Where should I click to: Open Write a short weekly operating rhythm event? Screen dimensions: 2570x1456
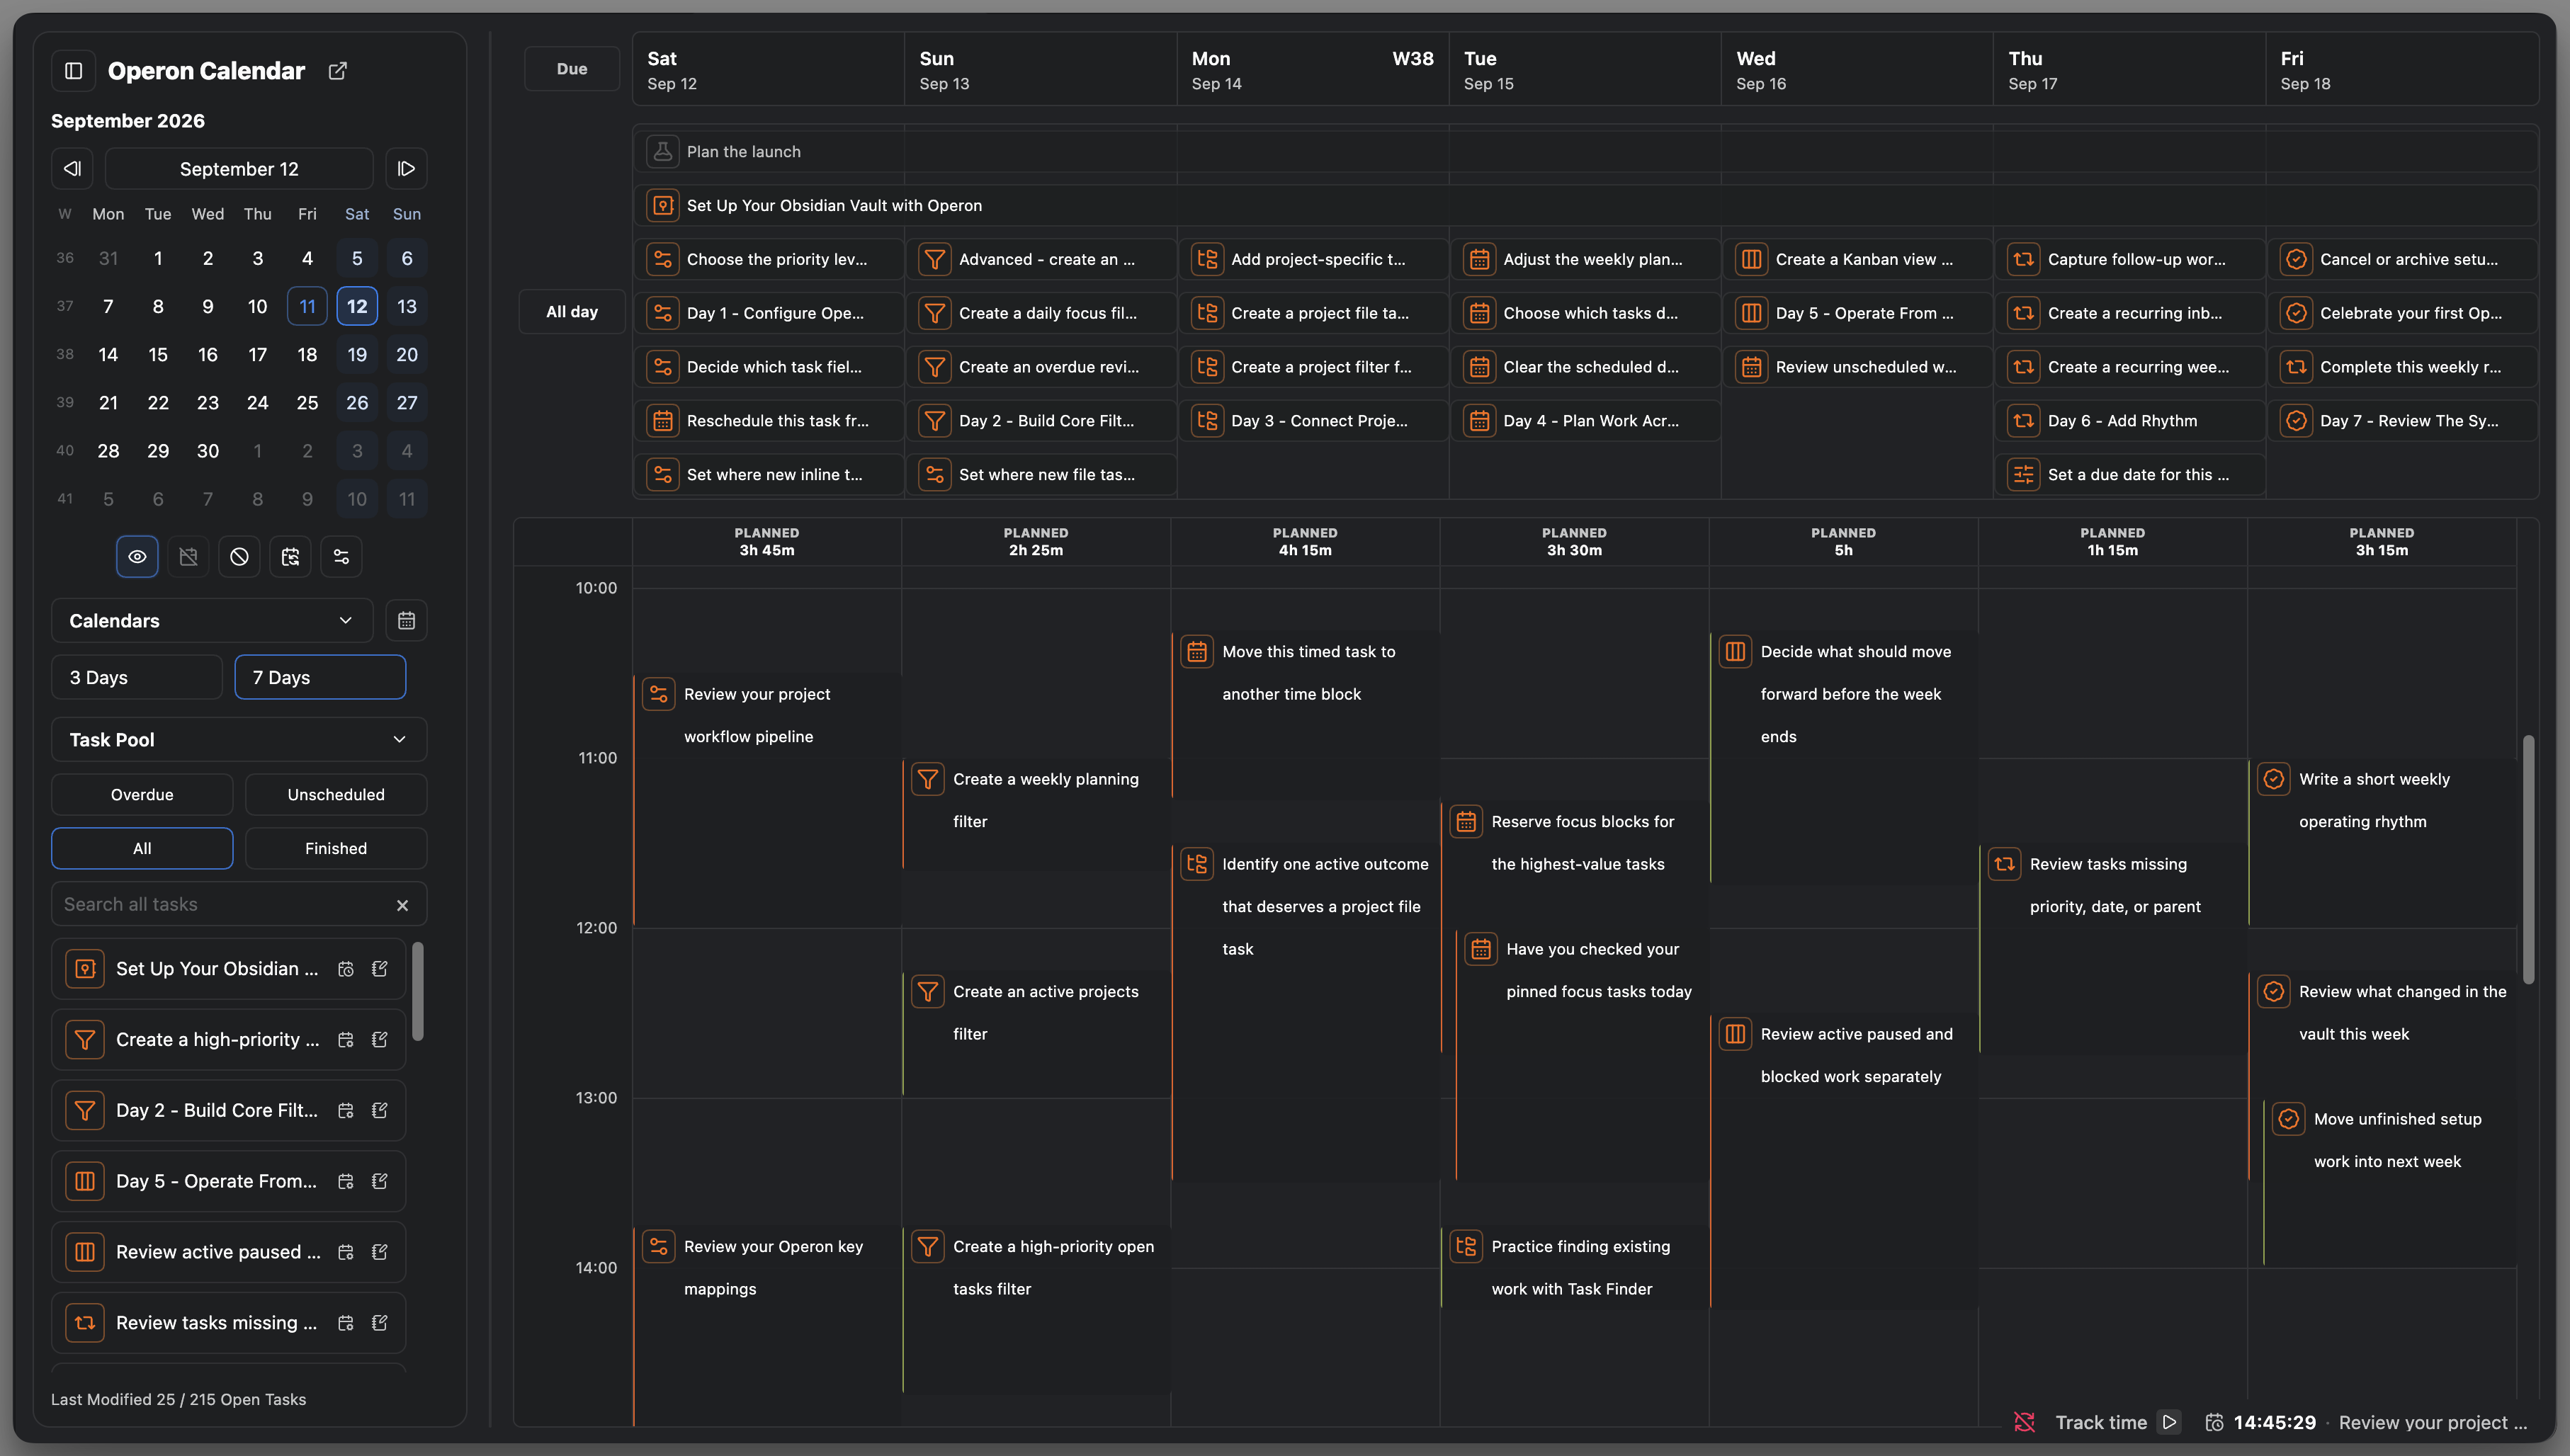pos(2383,842)
